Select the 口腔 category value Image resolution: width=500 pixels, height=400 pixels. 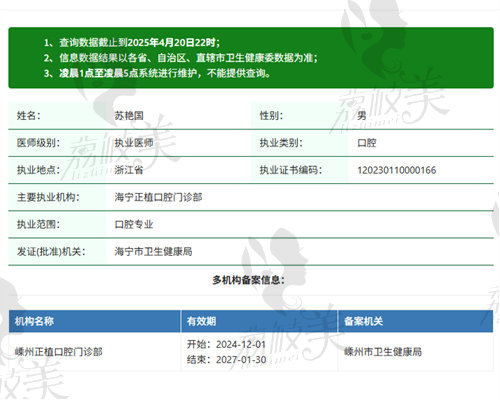367,143
